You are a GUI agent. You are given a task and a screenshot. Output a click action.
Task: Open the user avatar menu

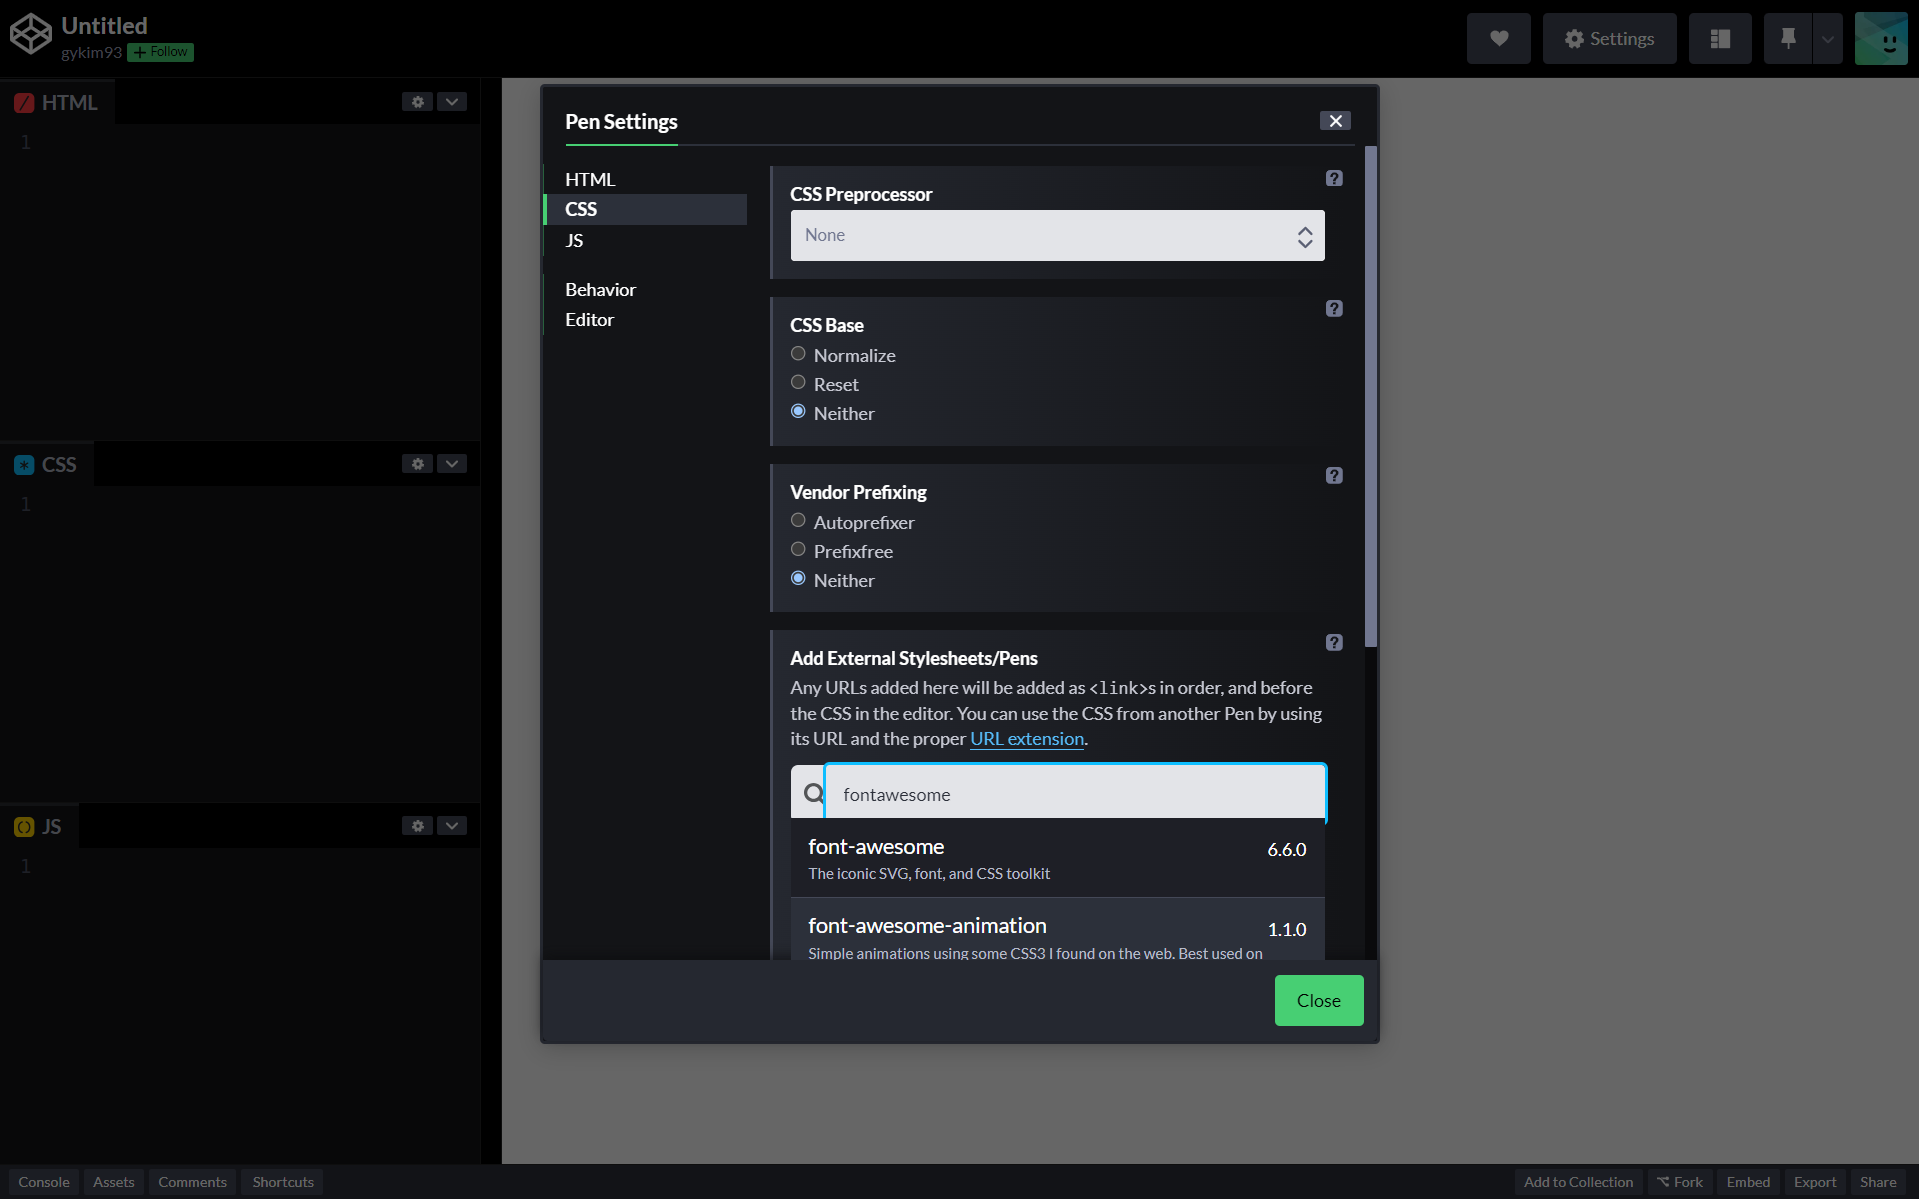[1881, 39]
